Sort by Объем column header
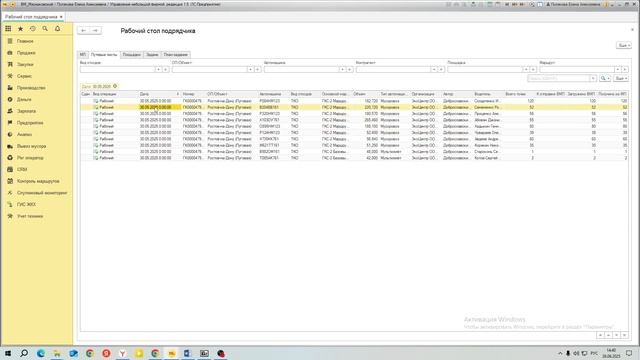 point(365,94)
